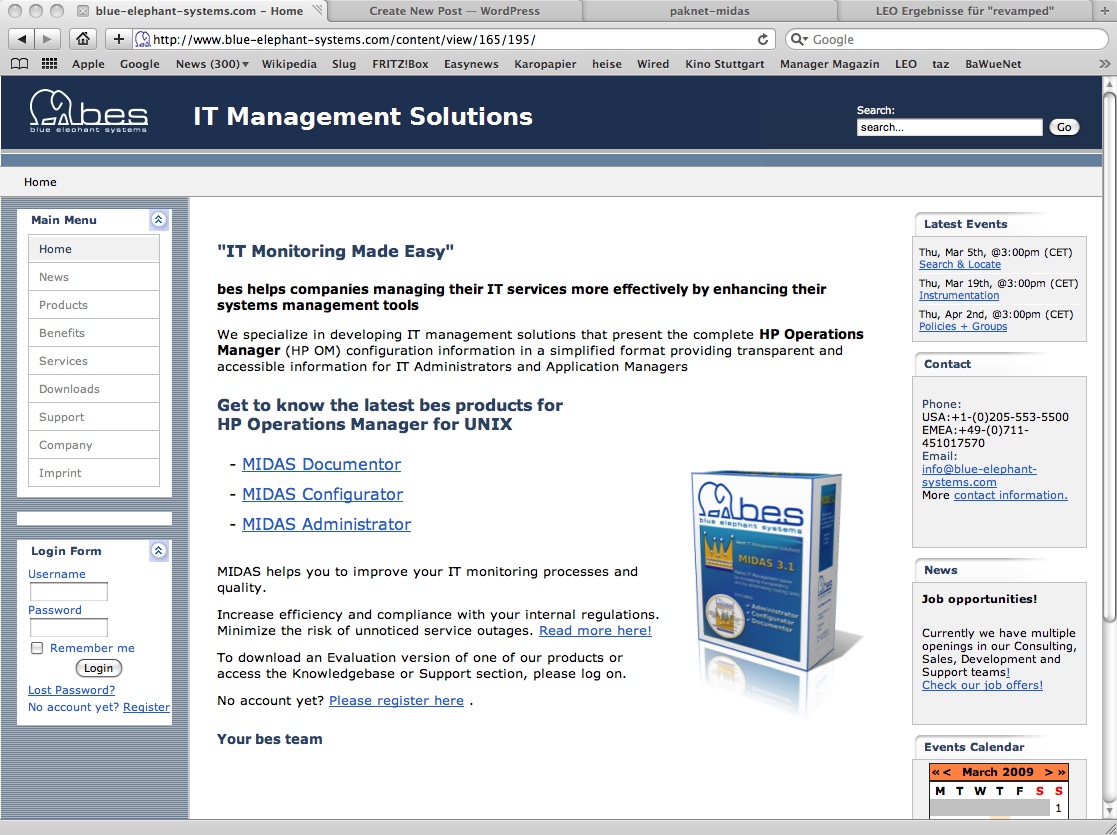
Task: Open the MIDAS Documentor link
Action: (x=321, y=464)
